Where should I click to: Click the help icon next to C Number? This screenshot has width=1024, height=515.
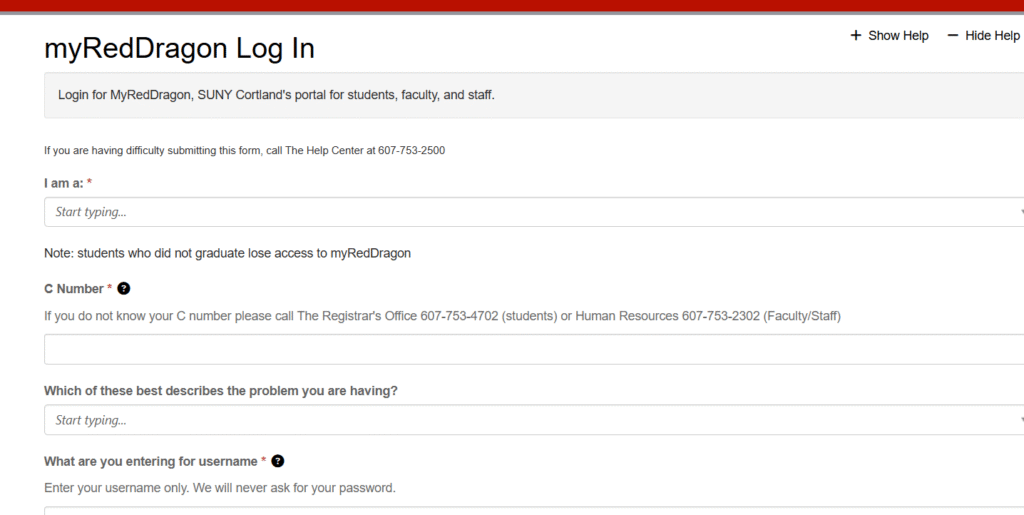(123, 289)
